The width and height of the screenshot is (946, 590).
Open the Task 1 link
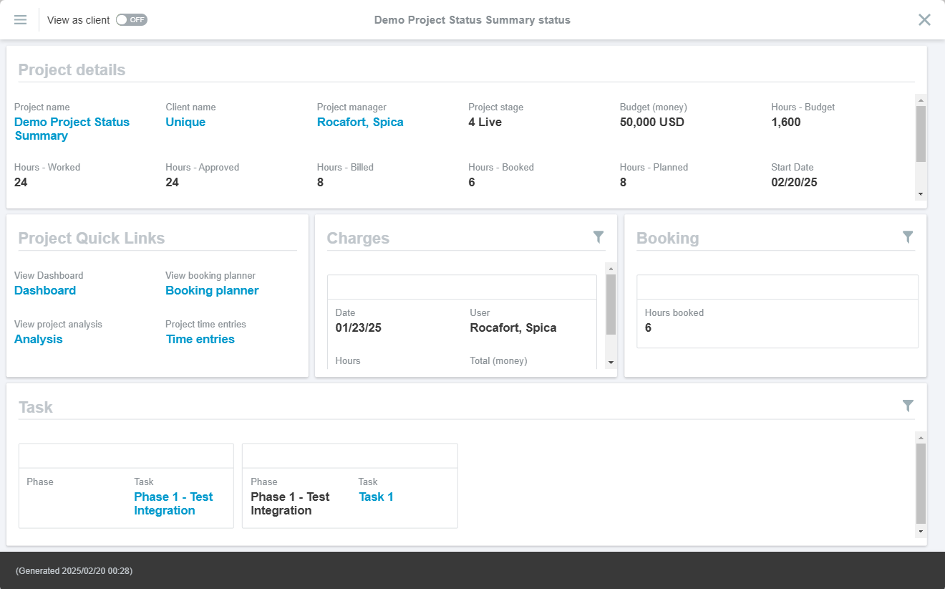376,497
